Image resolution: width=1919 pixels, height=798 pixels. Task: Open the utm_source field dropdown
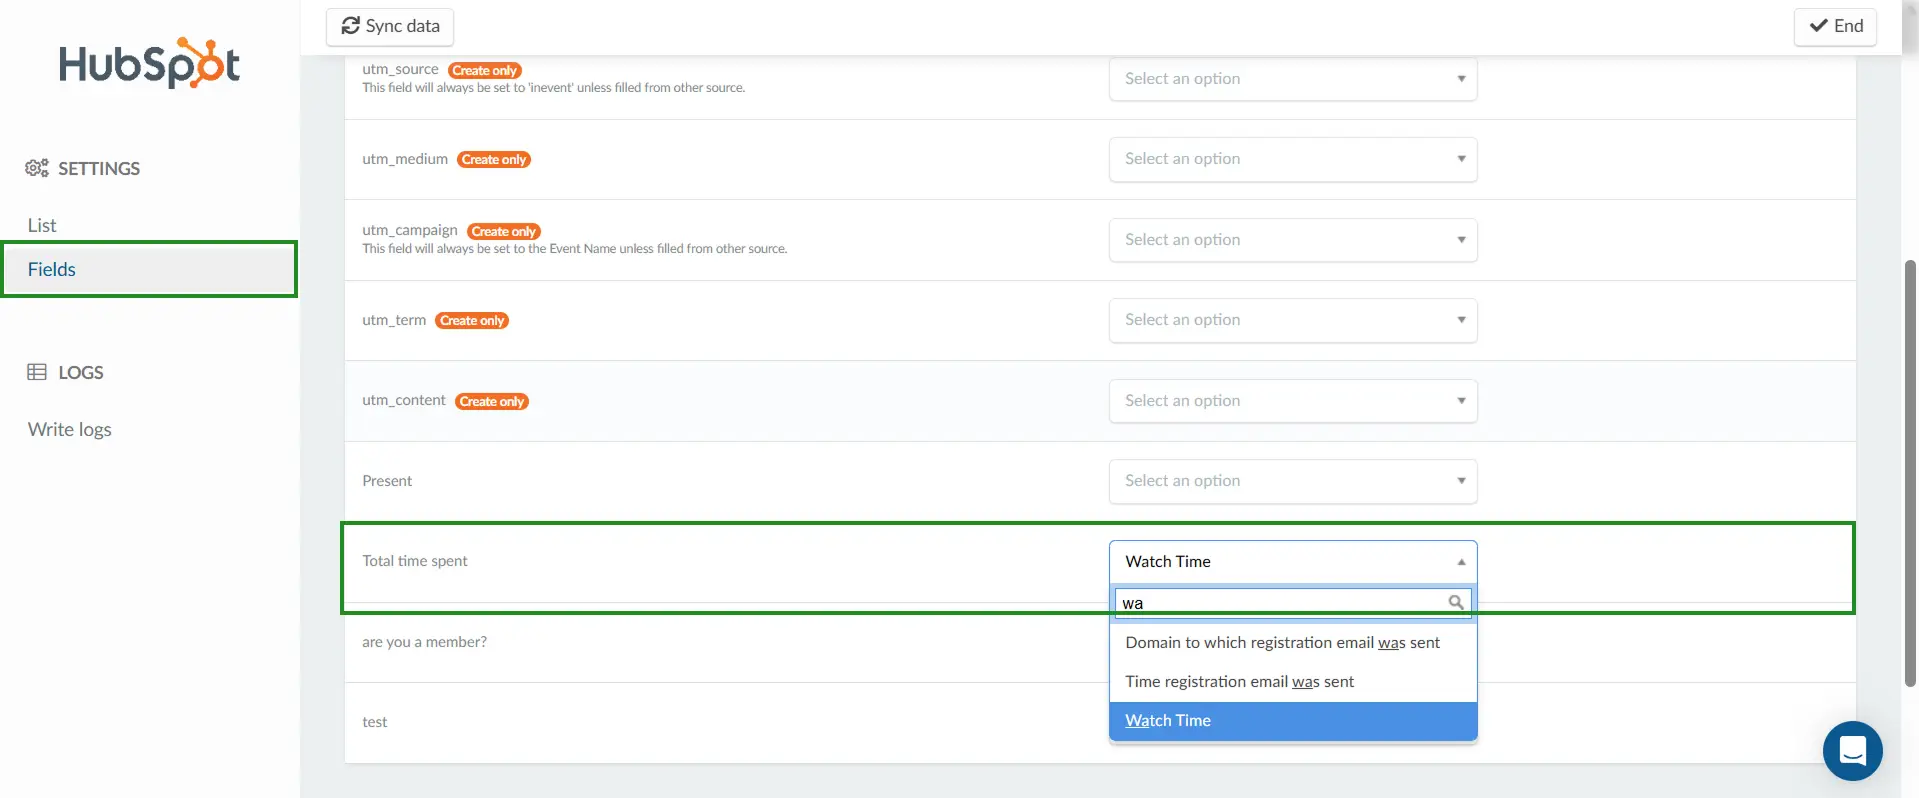point(1293,78)
